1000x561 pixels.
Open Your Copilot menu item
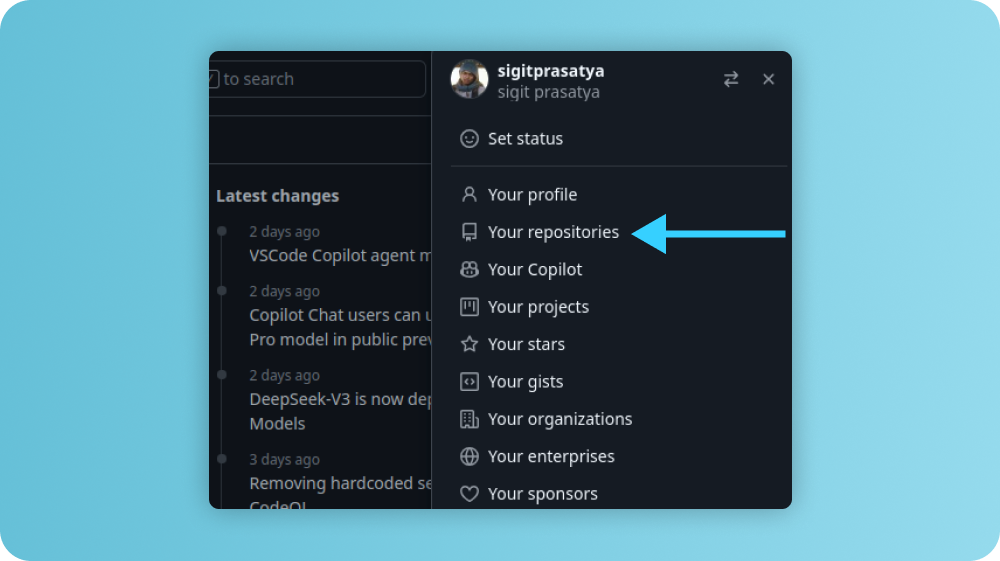535,269
